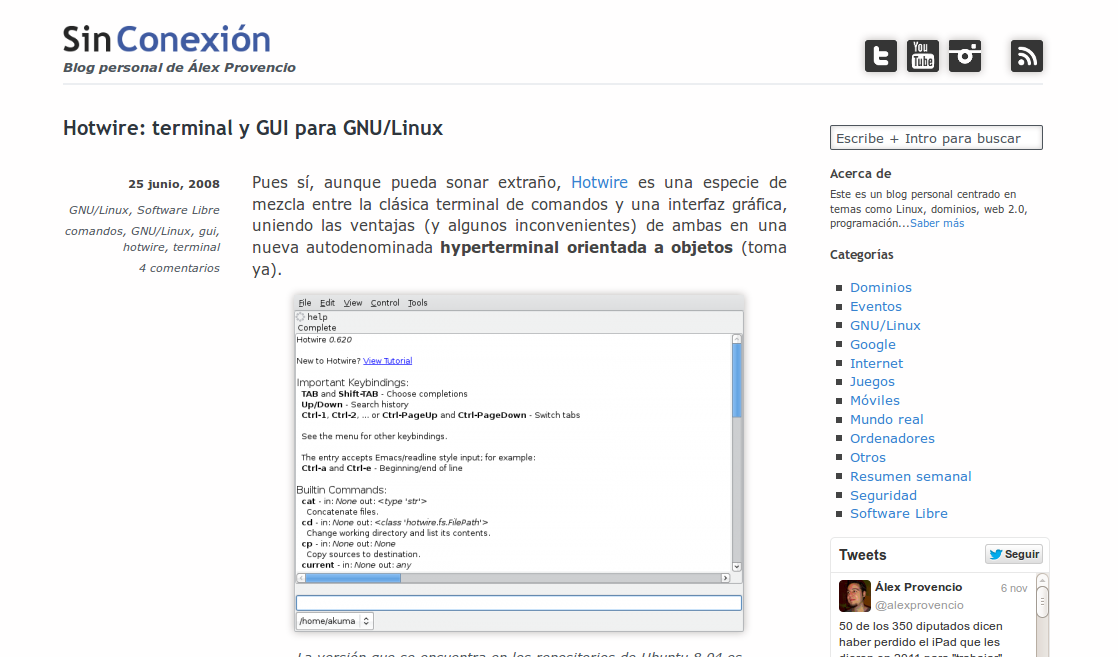Open the Instagram camera icon in the header
Viewport: 1118px width, 657px height.
point(965,56)
